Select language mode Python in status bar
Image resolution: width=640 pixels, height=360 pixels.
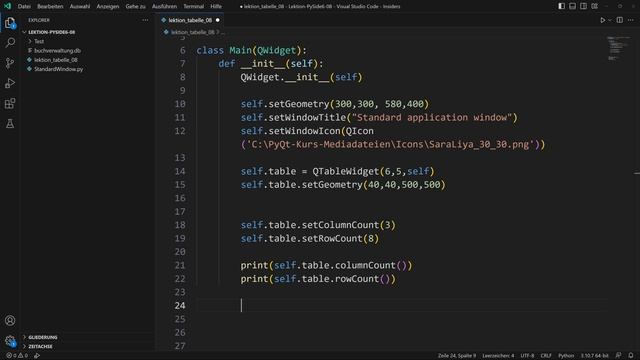pyautogui.click(x=566, y=356)
